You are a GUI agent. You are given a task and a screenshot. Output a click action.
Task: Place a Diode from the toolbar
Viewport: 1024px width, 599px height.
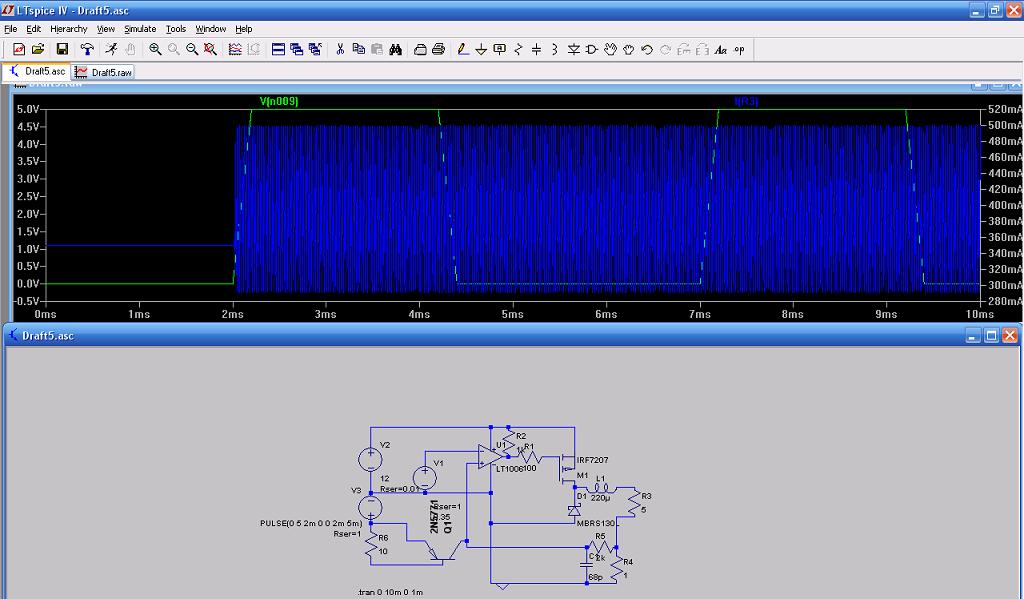point(573,50)
